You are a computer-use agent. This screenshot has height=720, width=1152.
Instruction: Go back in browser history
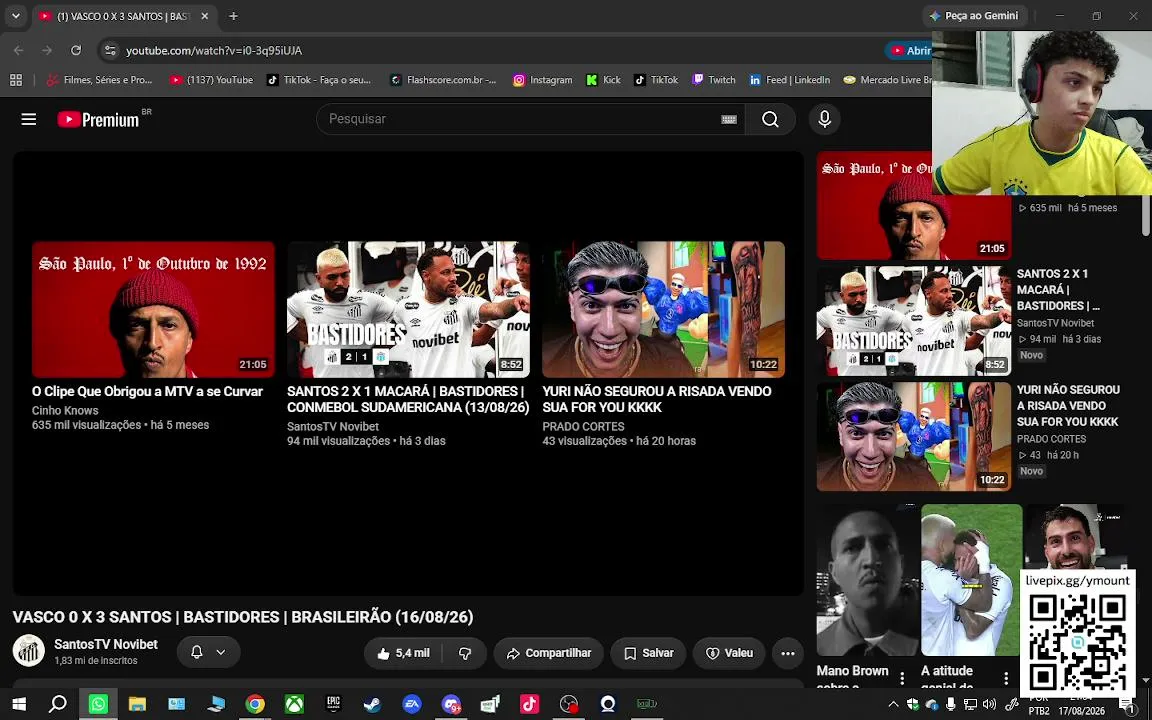18,50
